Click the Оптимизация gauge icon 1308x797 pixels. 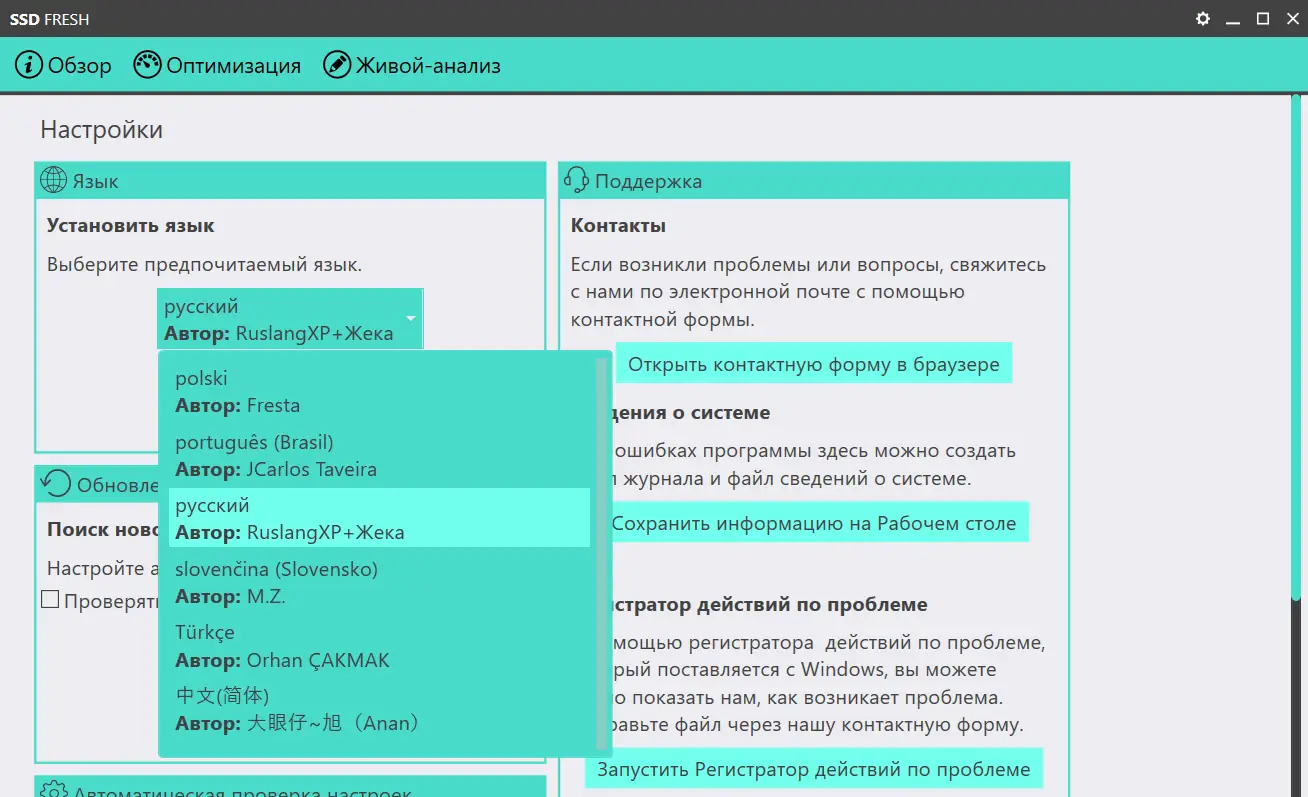point(146,64)
